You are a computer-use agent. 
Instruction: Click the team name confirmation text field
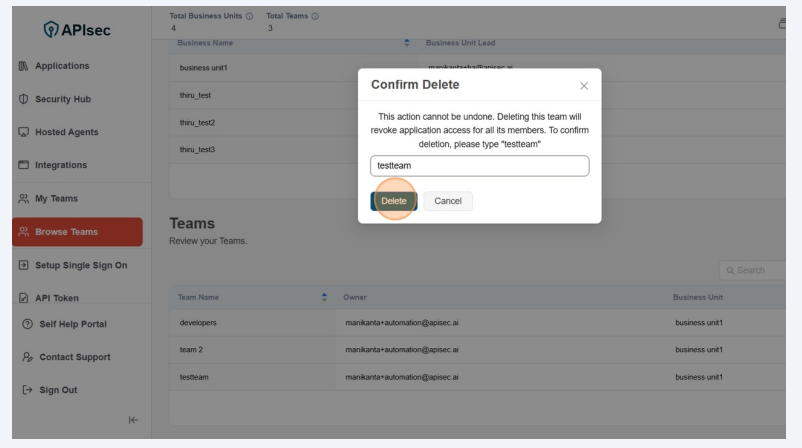point(479,166)
